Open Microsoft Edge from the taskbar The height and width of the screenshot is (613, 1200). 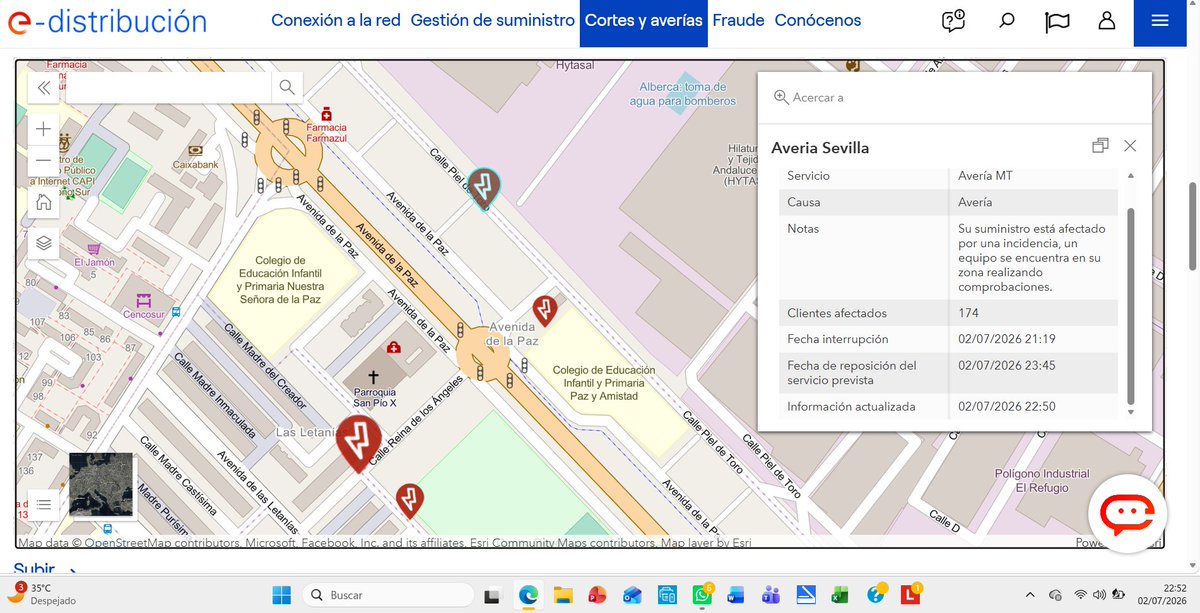tap(528, 595)
